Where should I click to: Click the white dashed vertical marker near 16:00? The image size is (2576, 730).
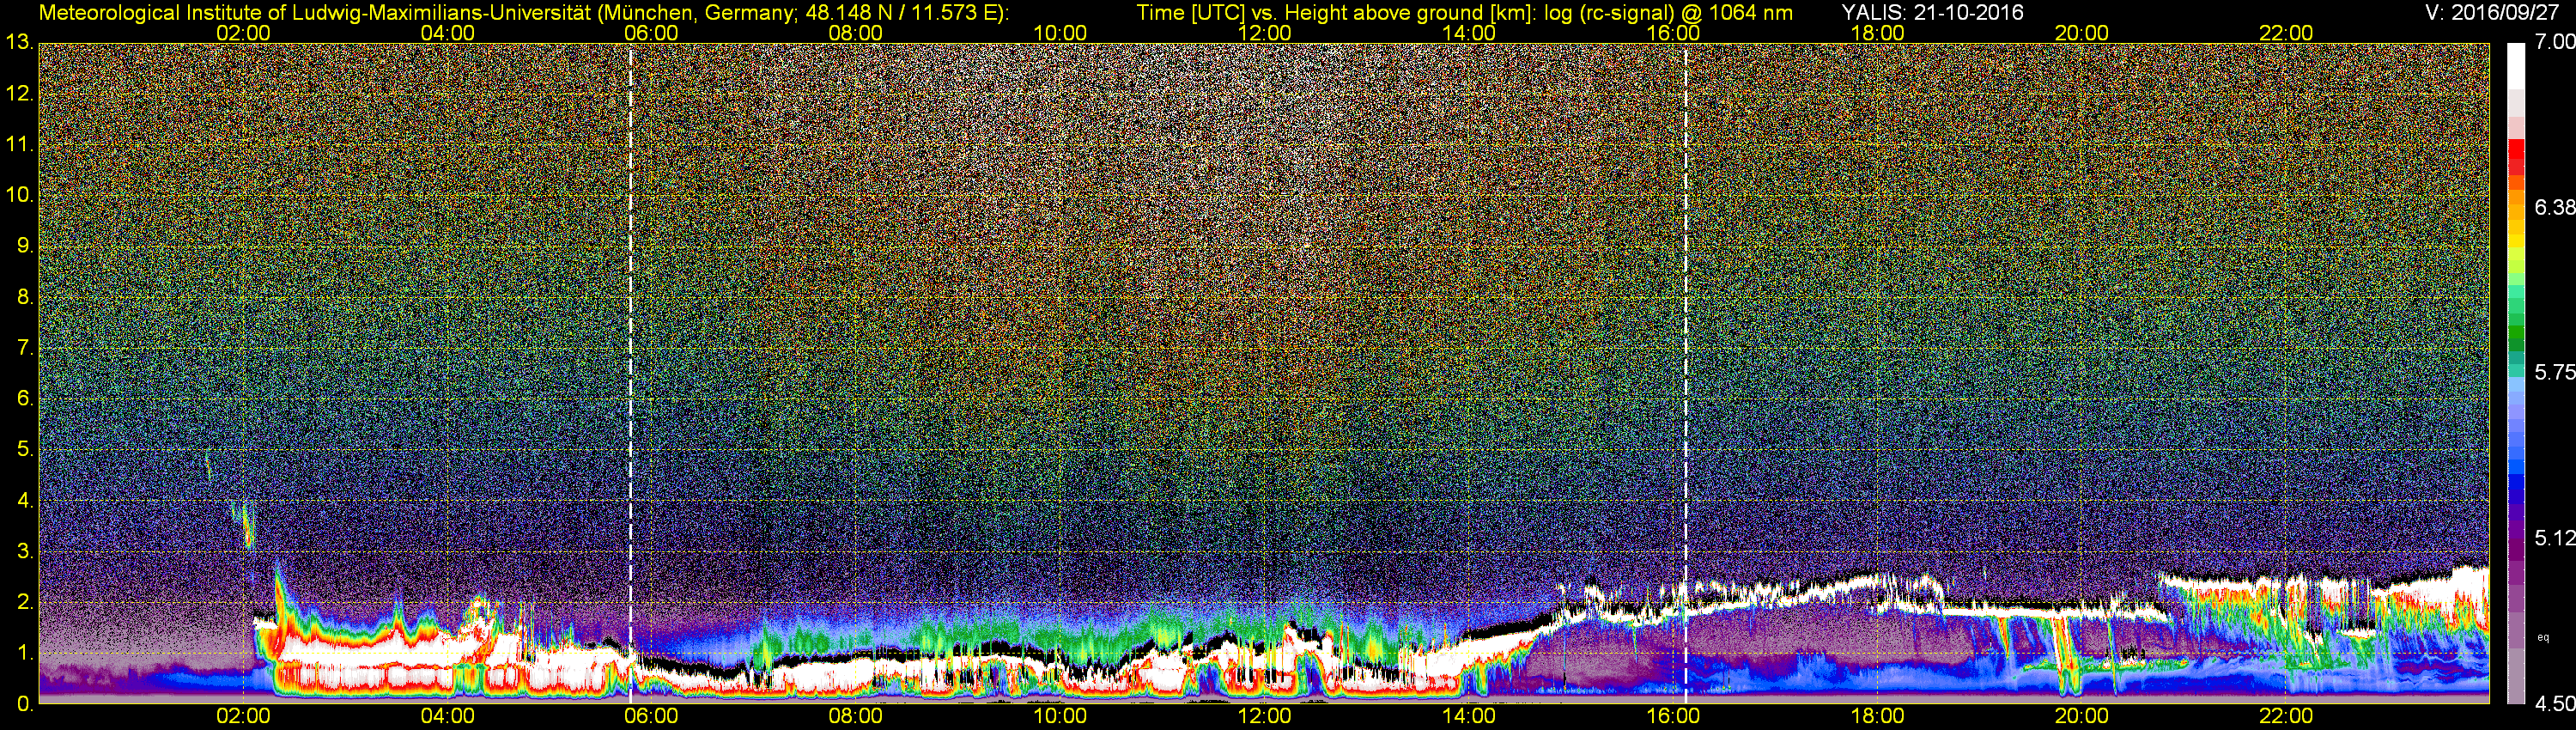tap(1686, 373)
